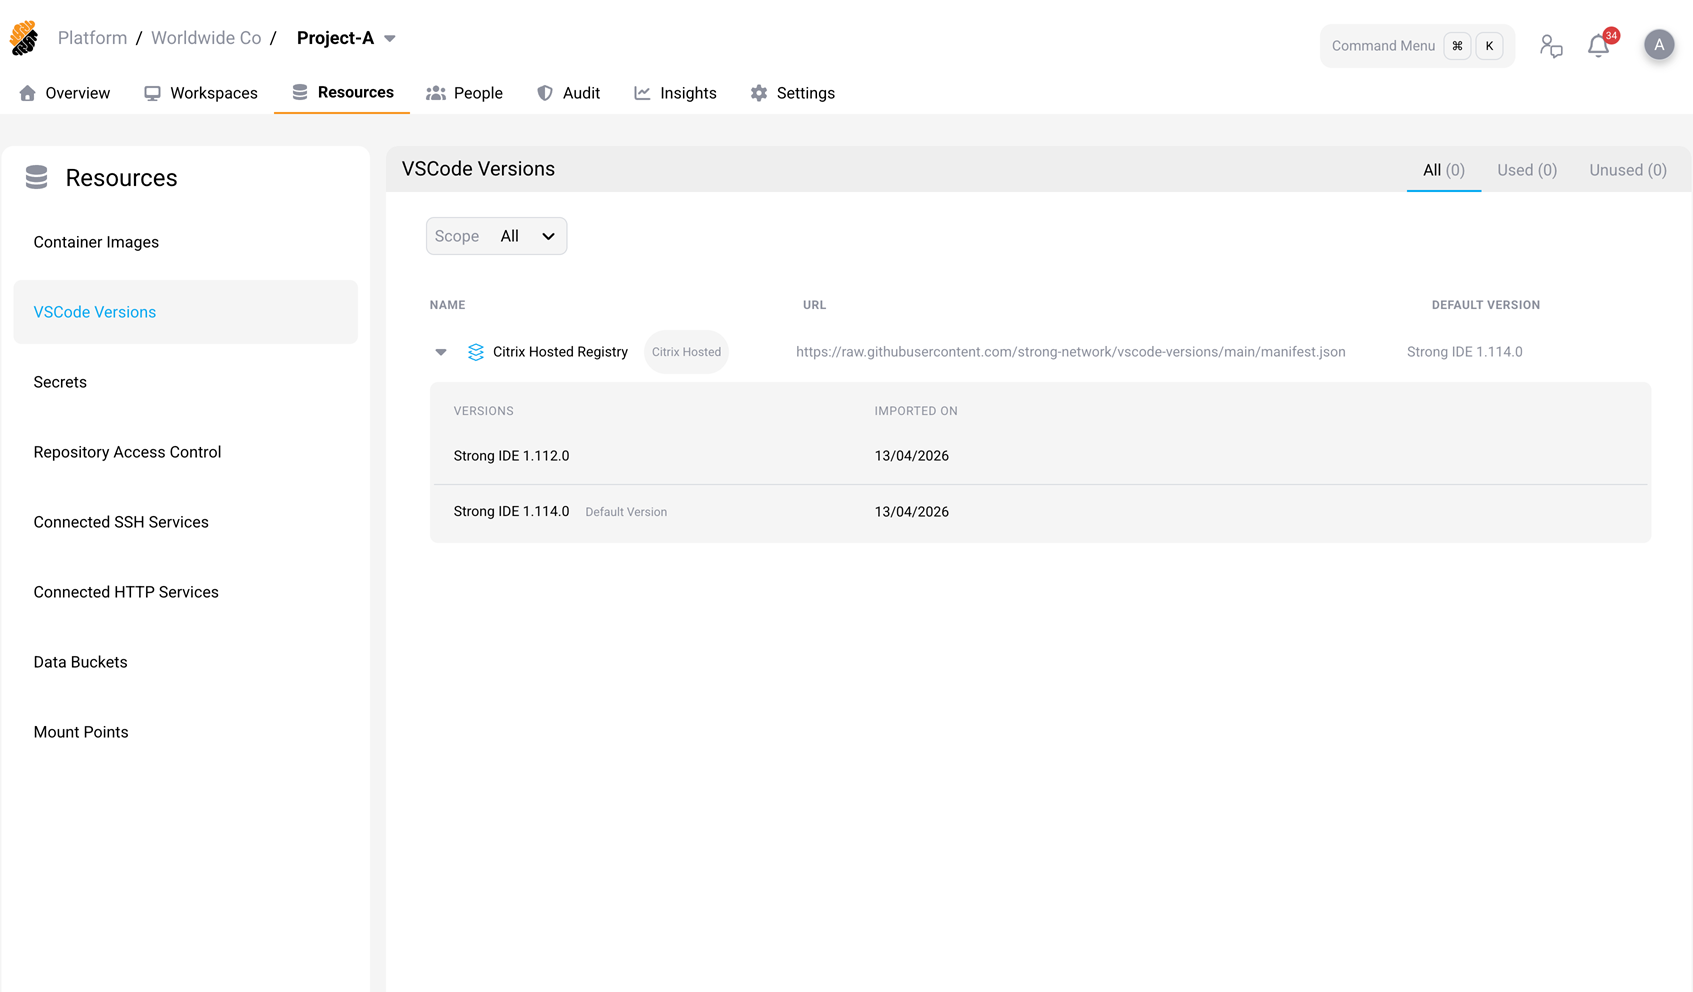Click the Resources sidebar header icon
The image size is (1693, 992).
[37, 177]
